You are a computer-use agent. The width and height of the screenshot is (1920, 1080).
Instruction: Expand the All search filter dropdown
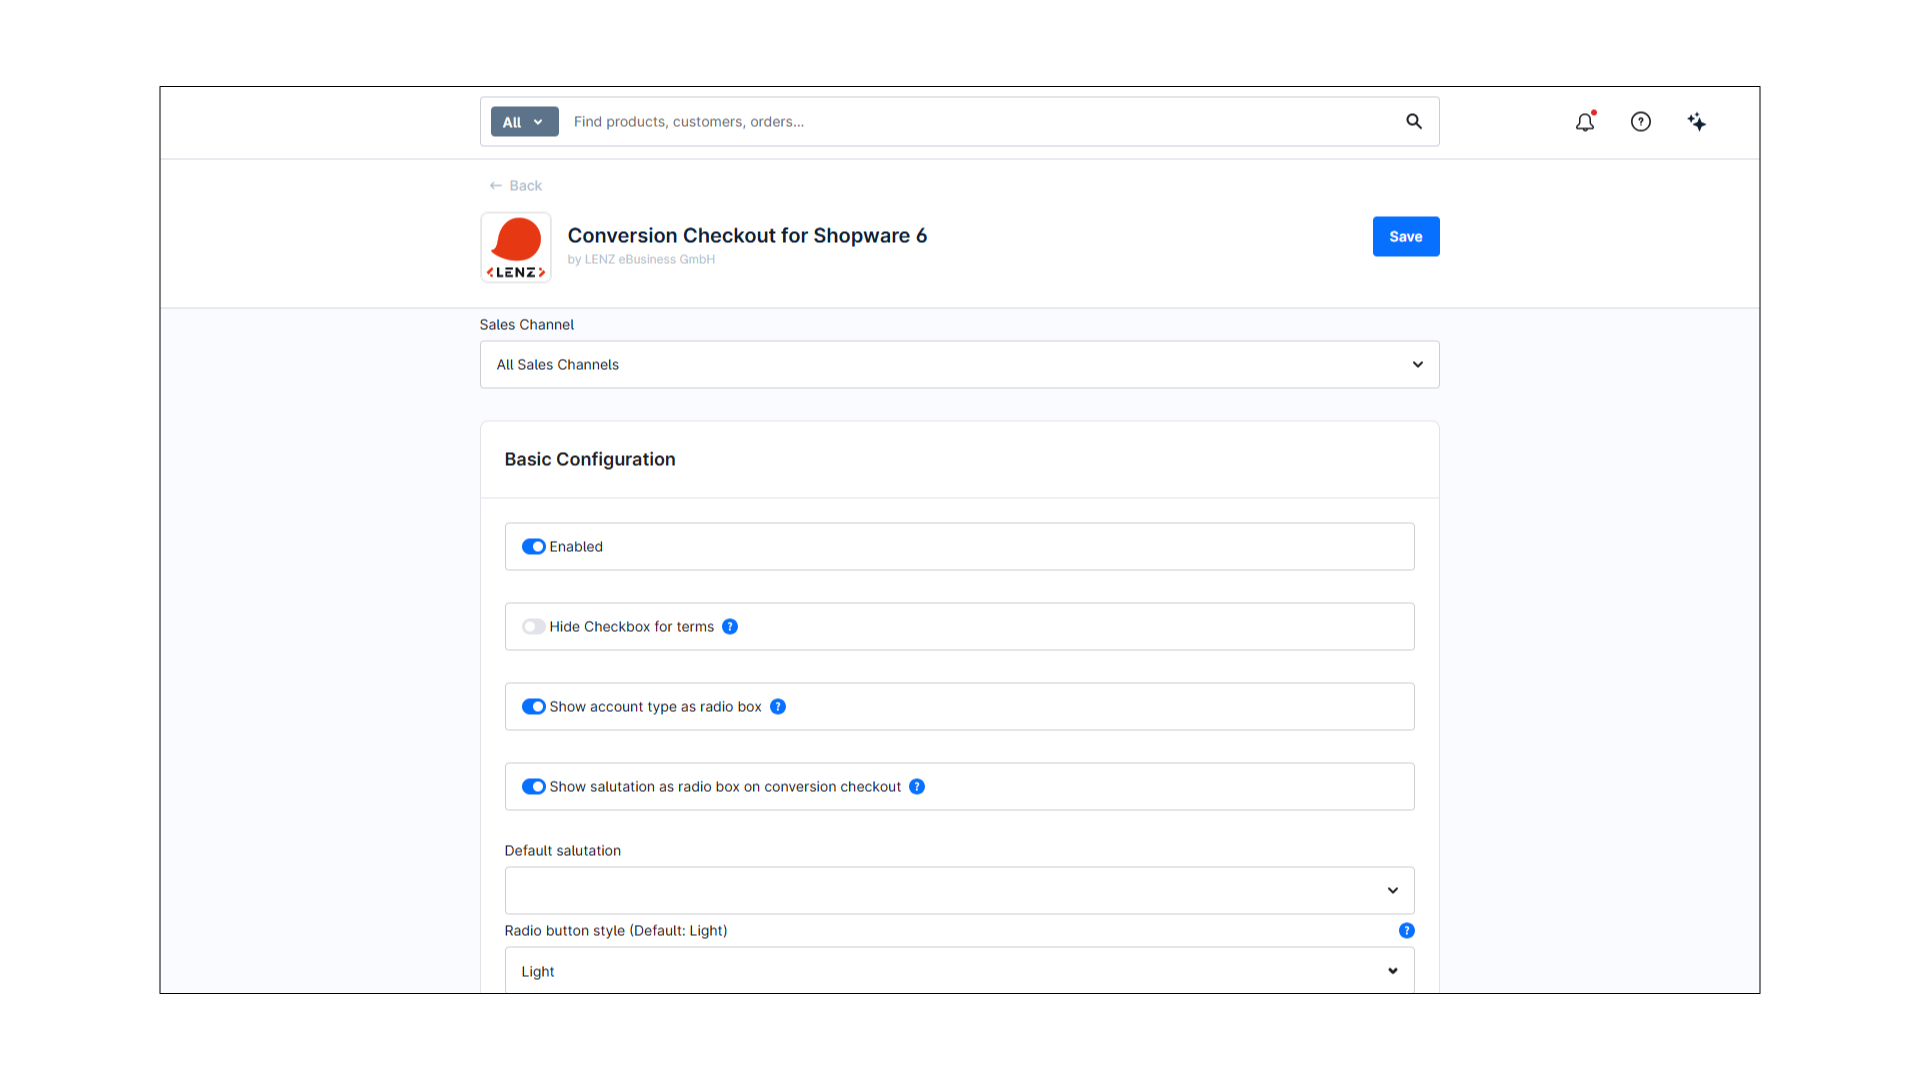pyautogui.click(x=524, y=121)
